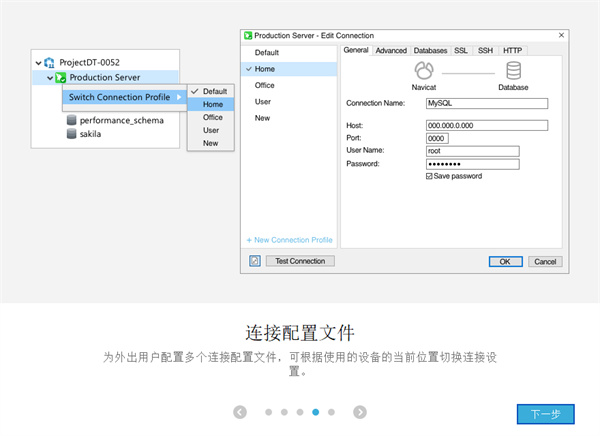
Task: Click the User Name input field
Action: [473, 151]
